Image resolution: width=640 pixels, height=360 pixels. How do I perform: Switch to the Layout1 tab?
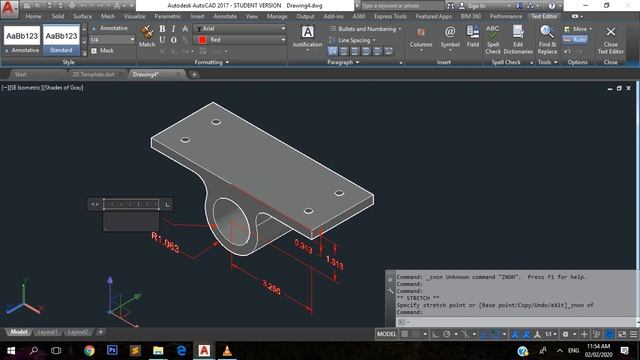point(47,332)
